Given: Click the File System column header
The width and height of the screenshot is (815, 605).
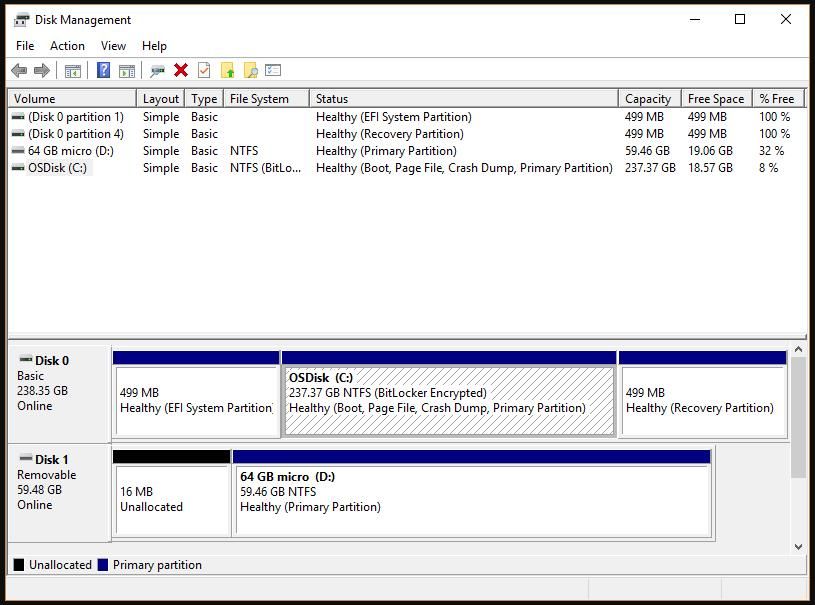Looking at the screenshot, I should tap(259, 98).
